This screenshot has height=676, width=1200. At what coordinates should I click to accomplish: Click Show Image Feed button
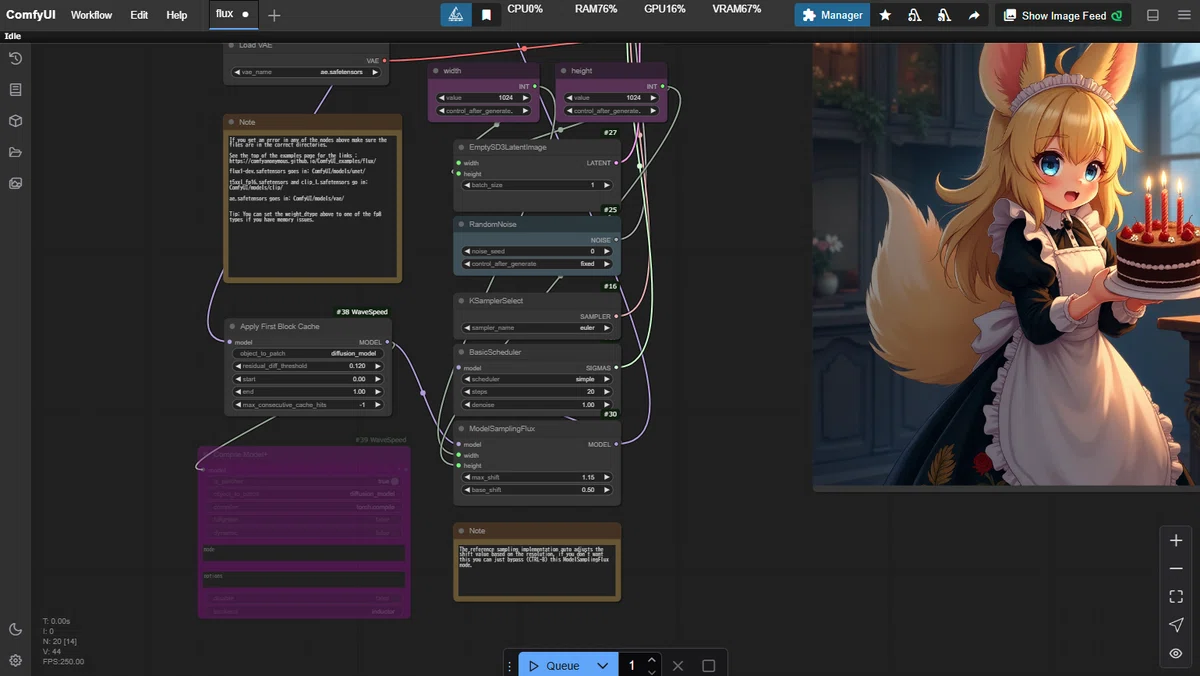(x=1062, y=15)
